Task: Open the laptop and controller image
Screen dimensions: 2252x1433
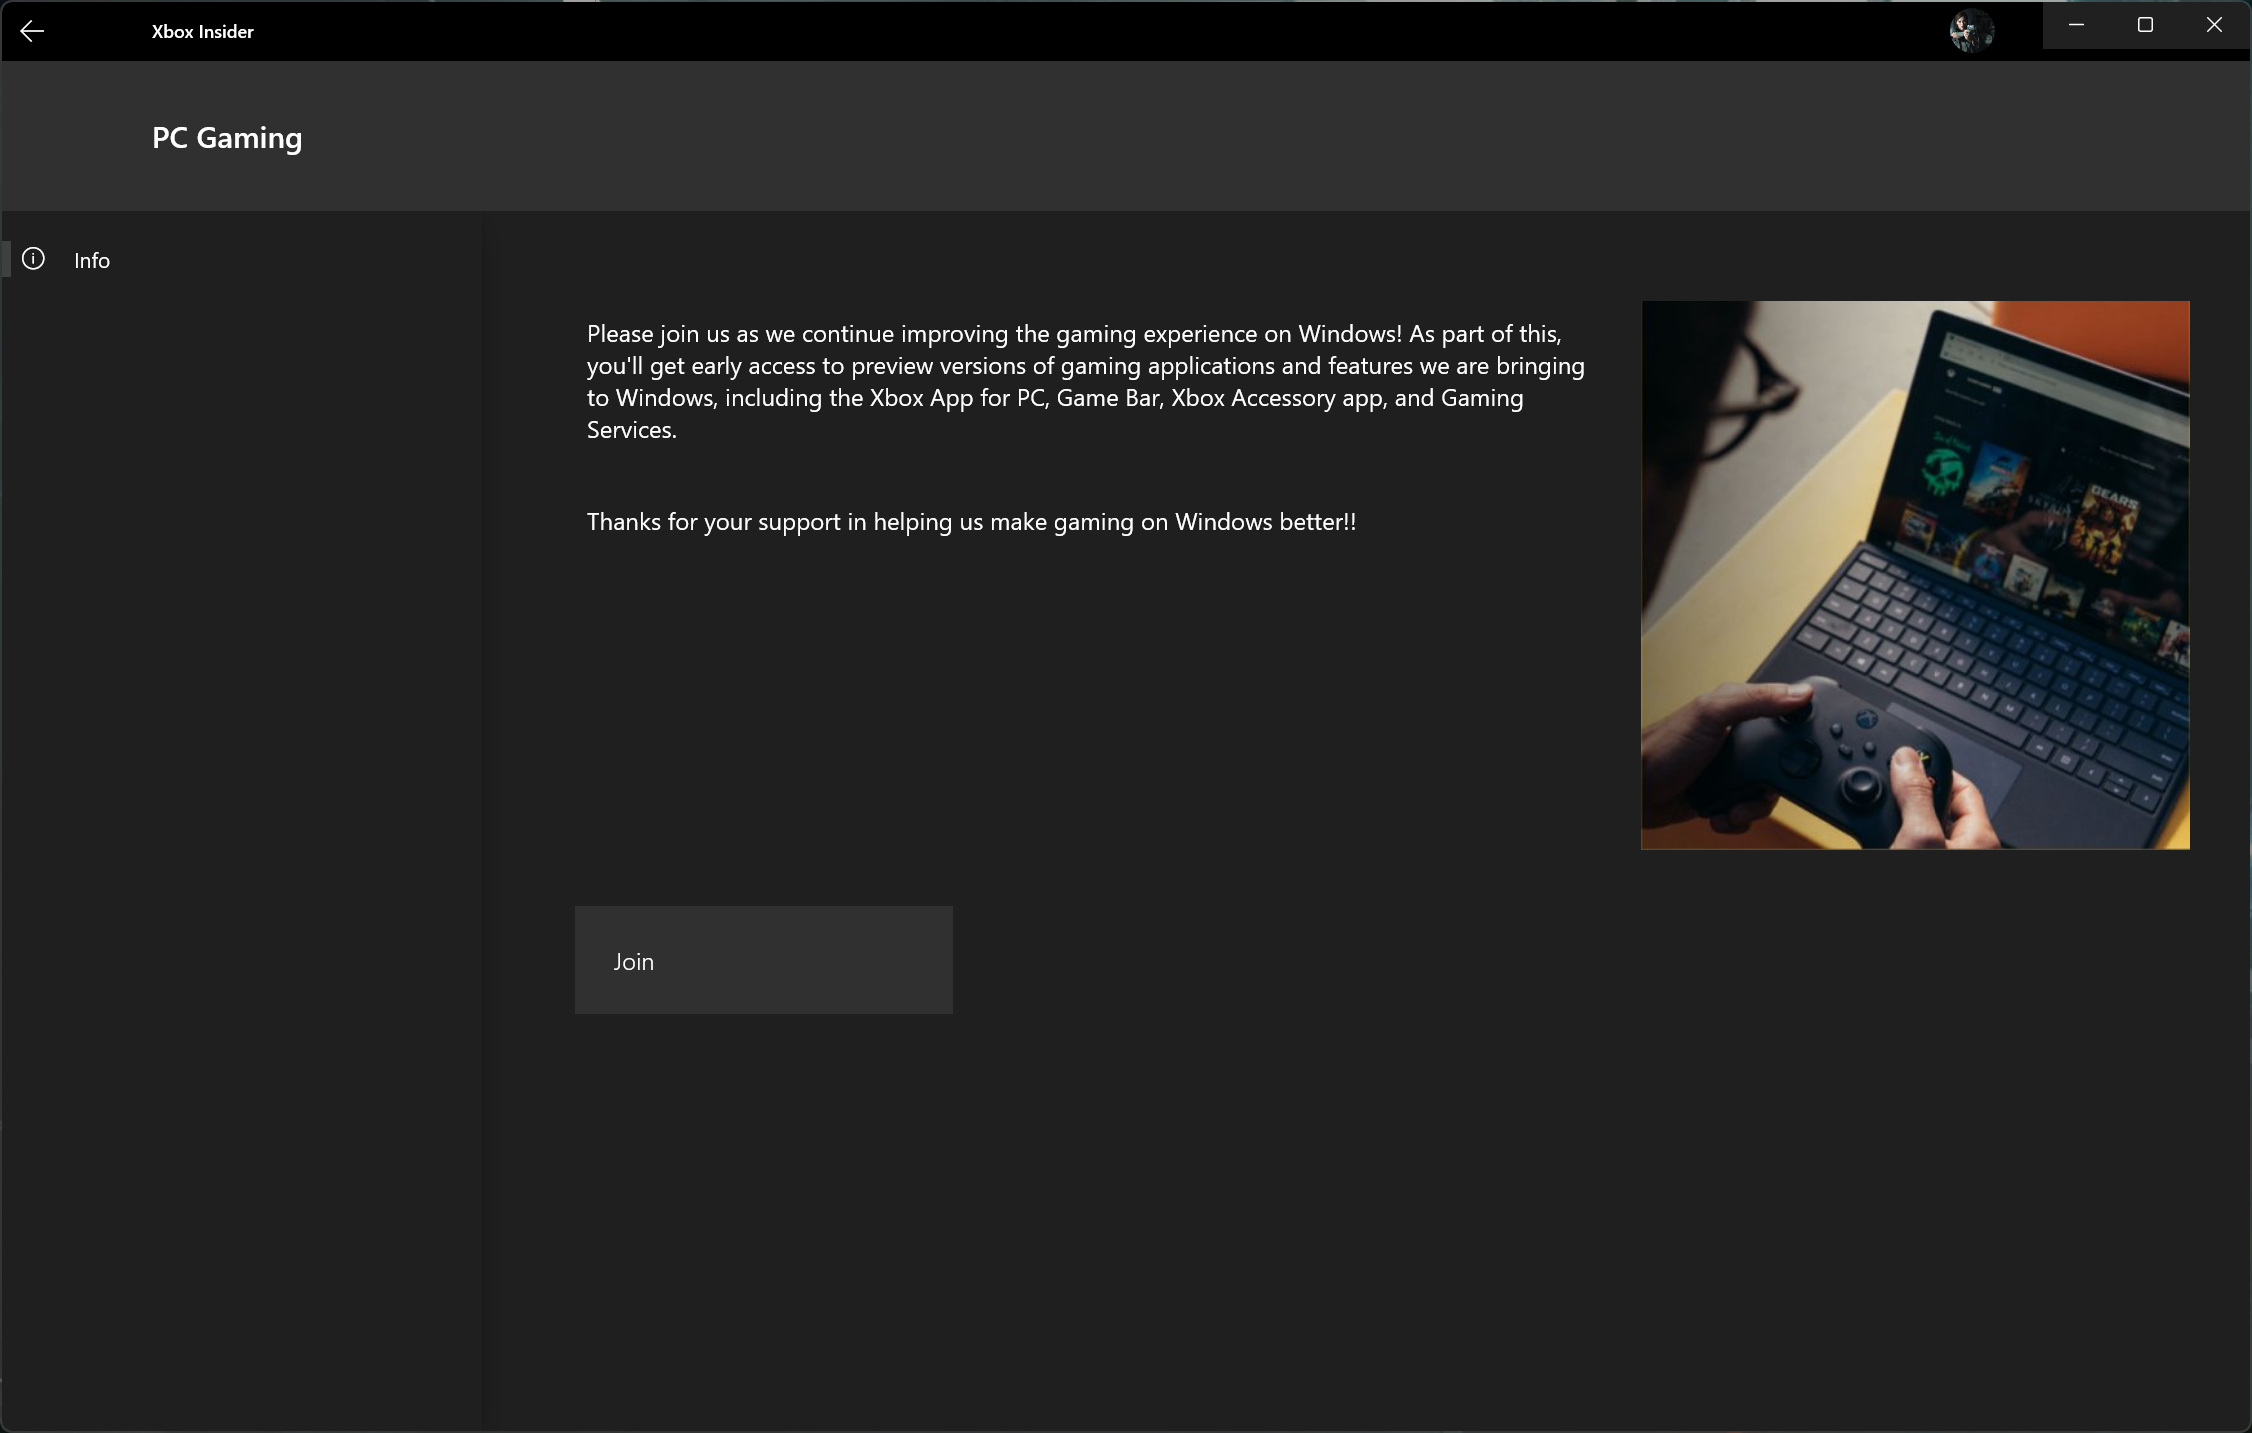Action: point(1915,575)
